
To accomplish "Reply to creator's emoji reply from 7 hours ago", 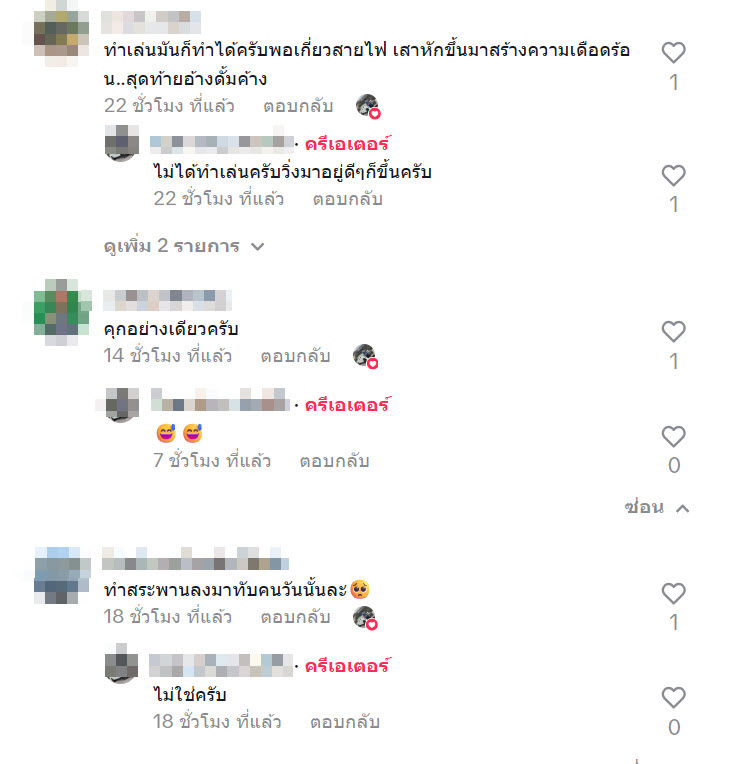I will 334,460.
